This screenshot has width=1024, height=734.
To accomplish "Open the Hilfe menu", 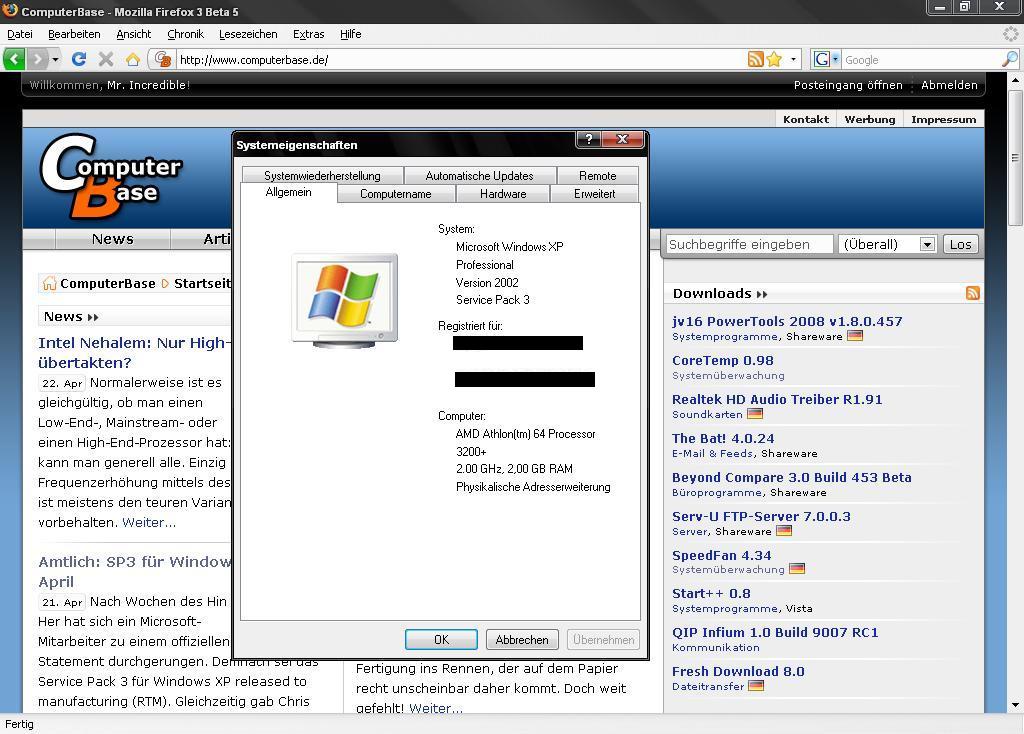I will click(351, 34).
